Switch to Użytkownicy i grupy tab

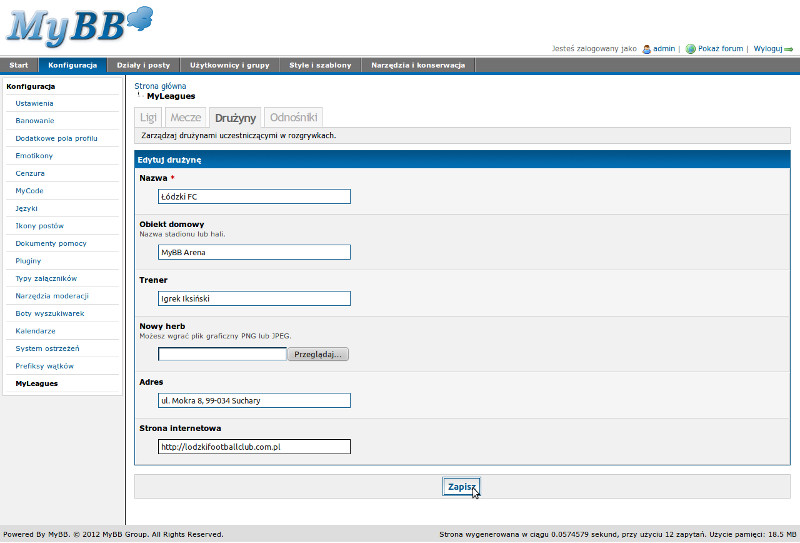[229, 65]
